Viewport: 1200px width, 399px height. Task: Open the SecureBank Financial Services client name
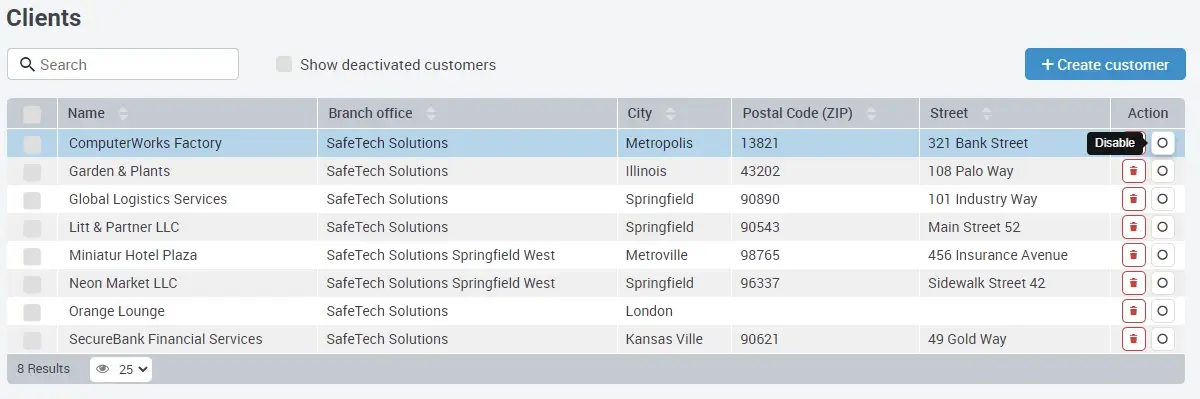click(x=166, y=339)
